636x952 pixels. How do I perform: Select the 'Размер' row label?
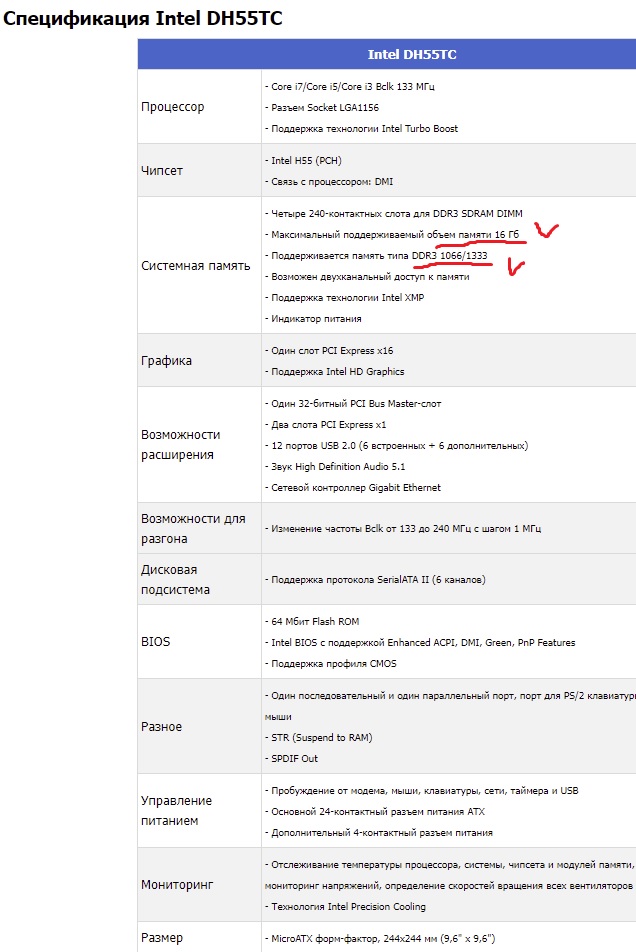coord(161,937)
